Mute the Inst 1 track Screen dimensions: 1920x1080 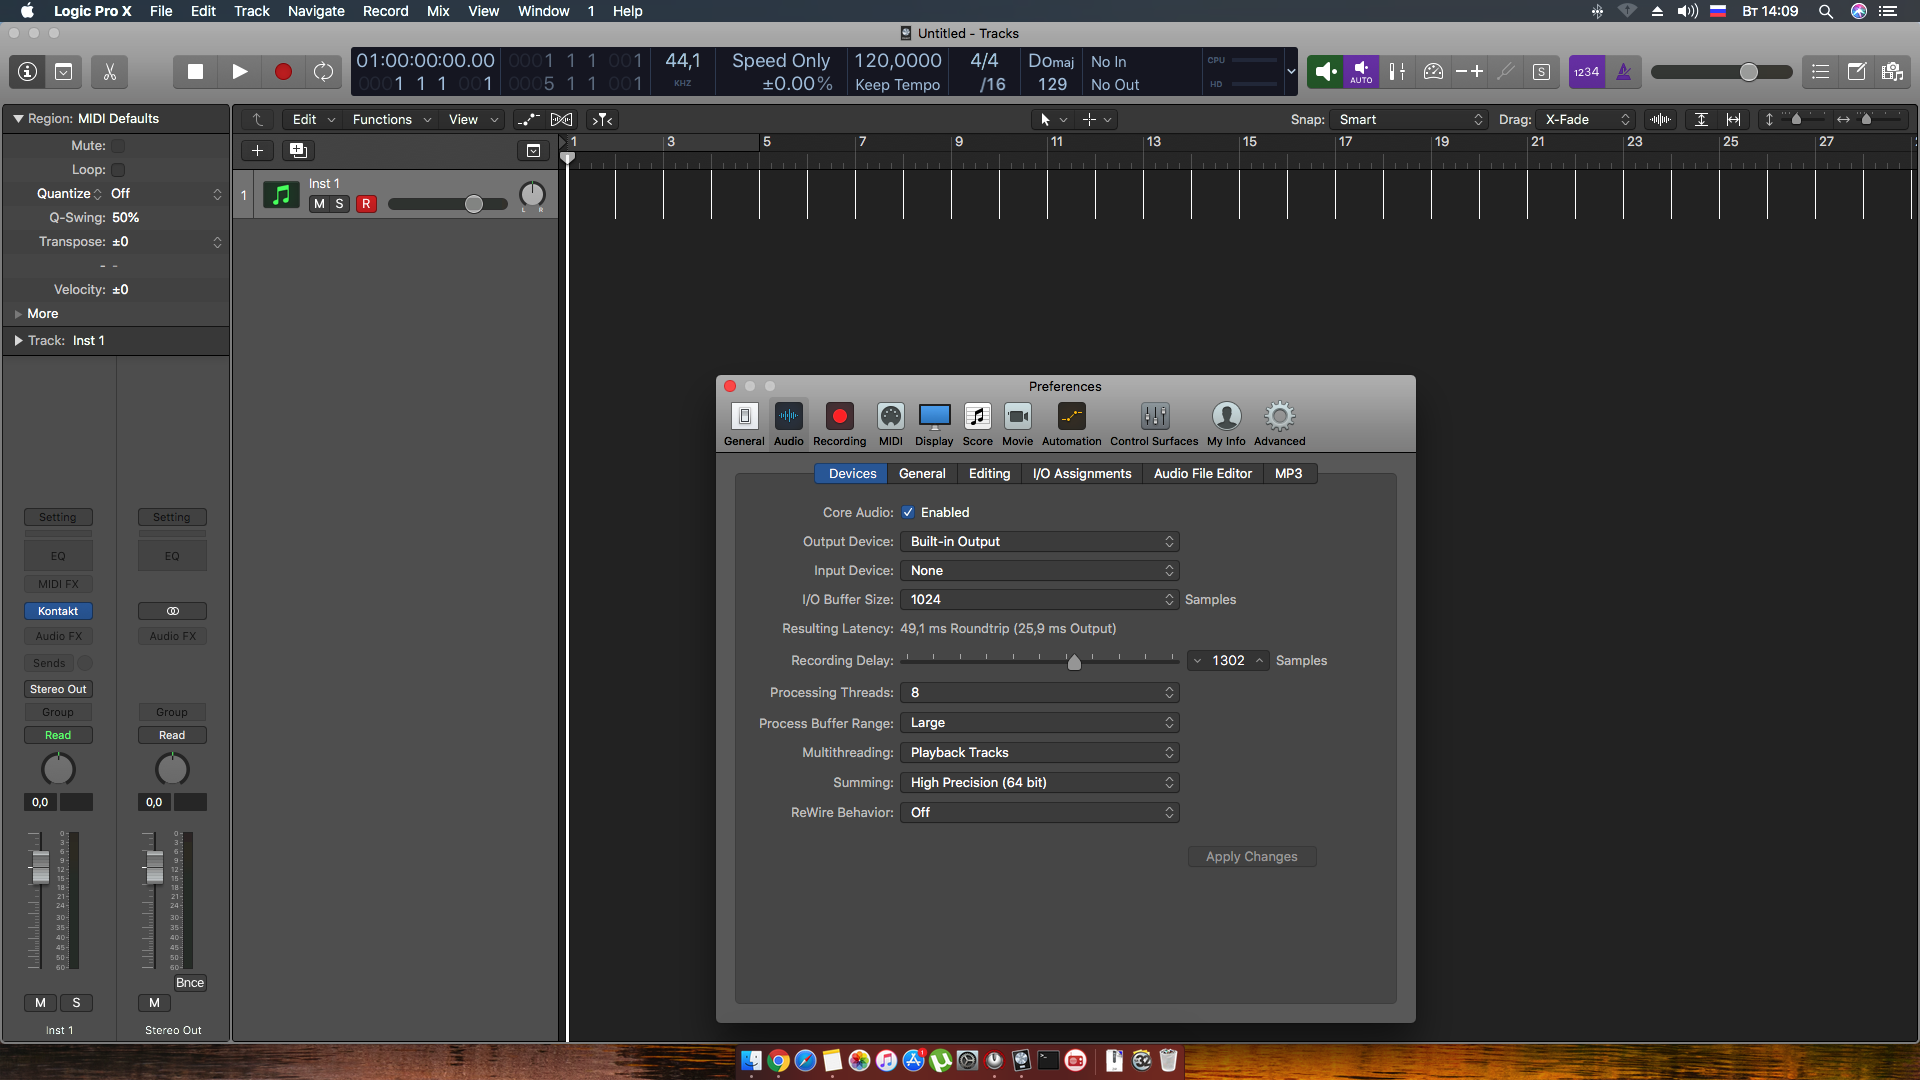click(x=319, y=204)
